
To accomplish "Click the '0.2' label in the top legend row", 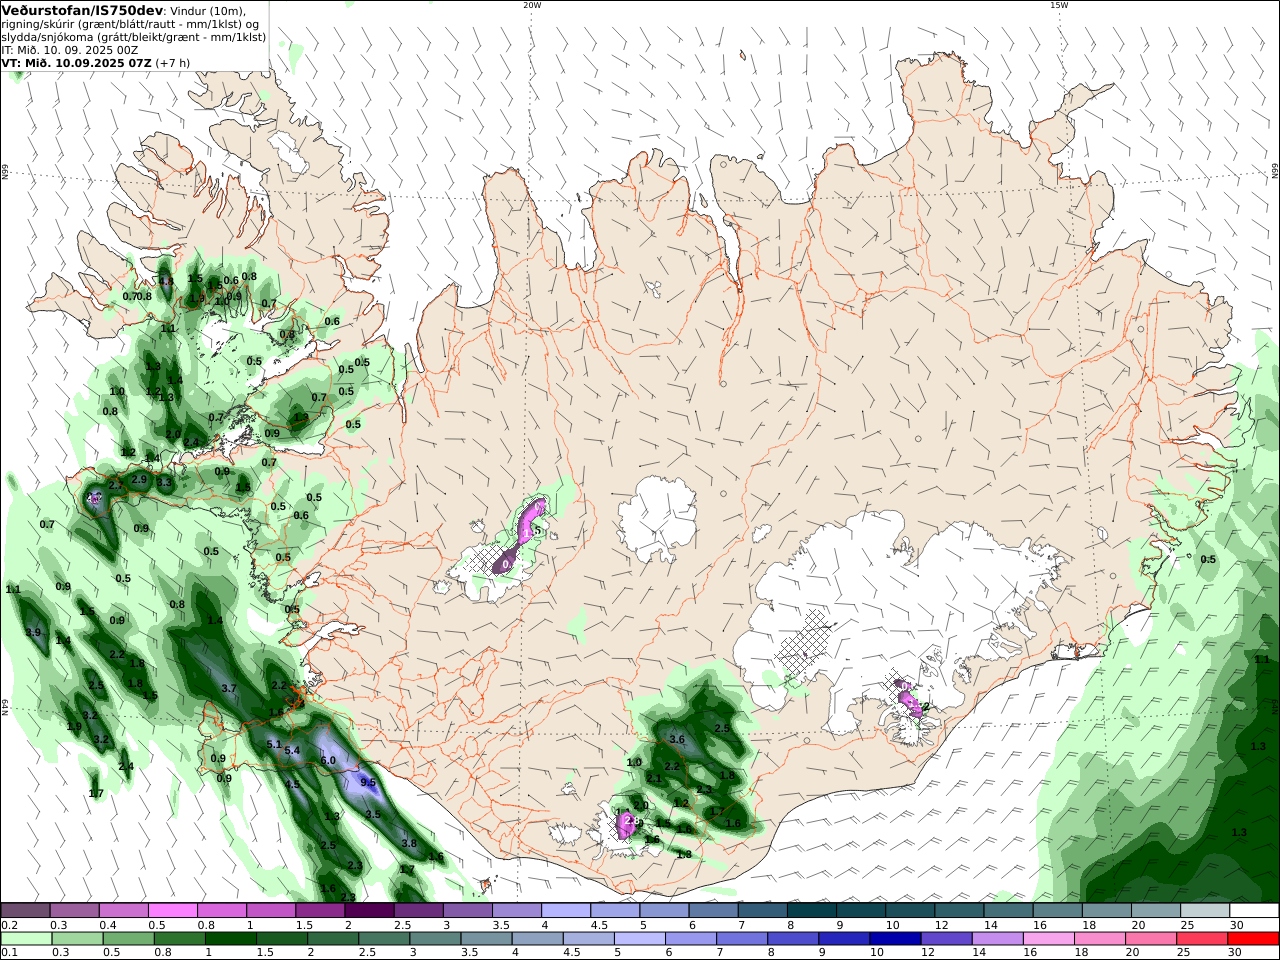I will [x=8, y=926].
